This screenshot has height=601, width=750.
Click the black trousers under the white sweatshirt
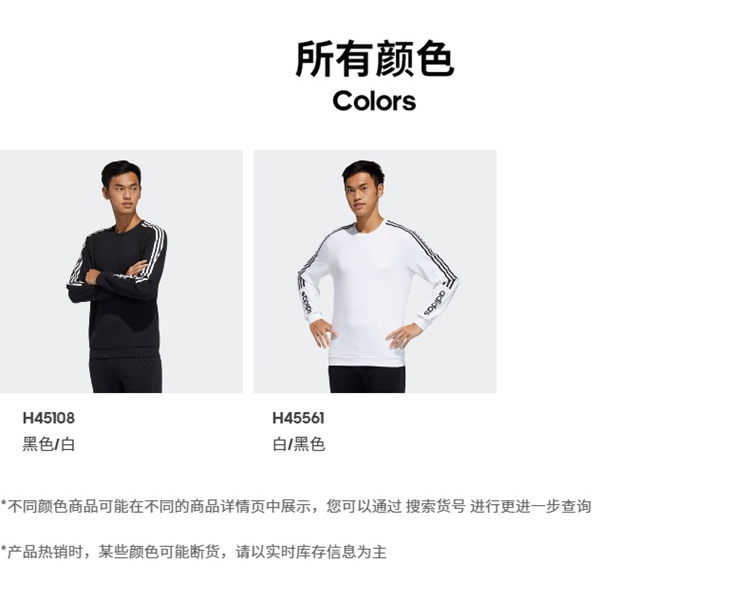pyautogui.click(x=367, y=379)
